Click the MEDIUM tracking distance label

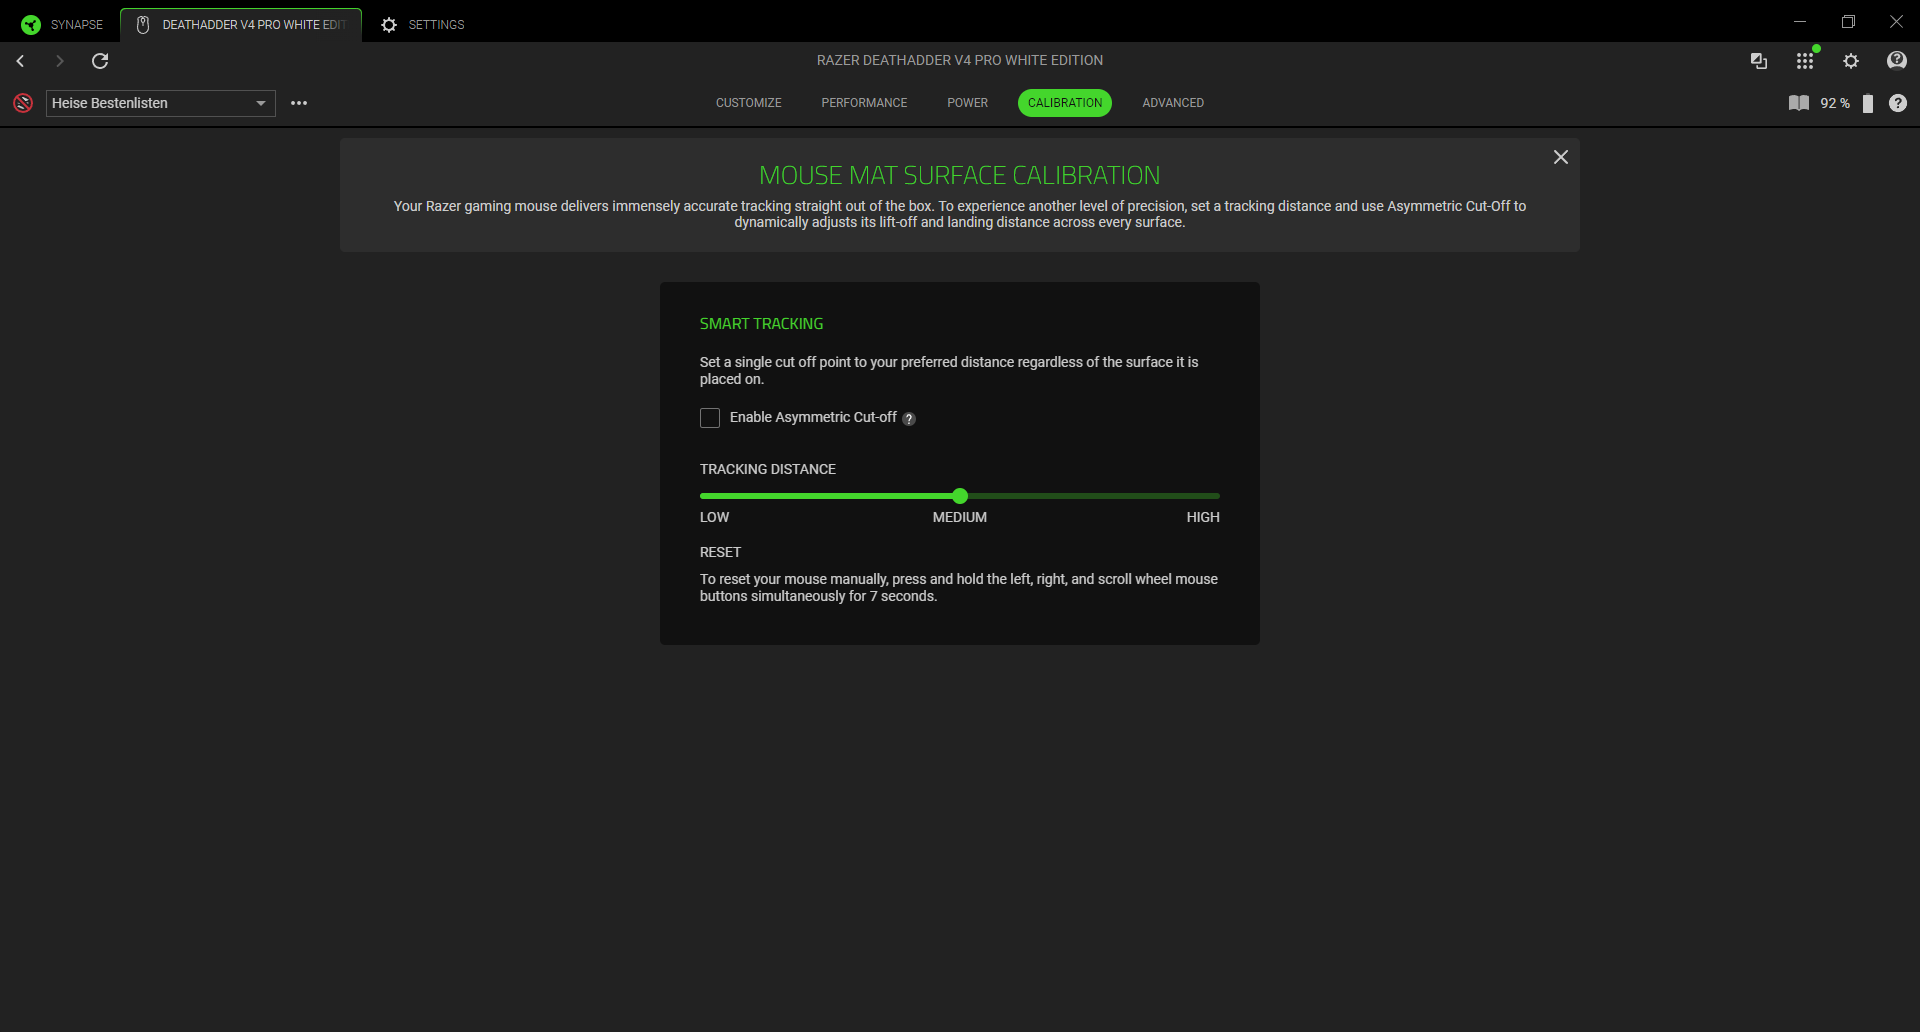tap(960, 517)
